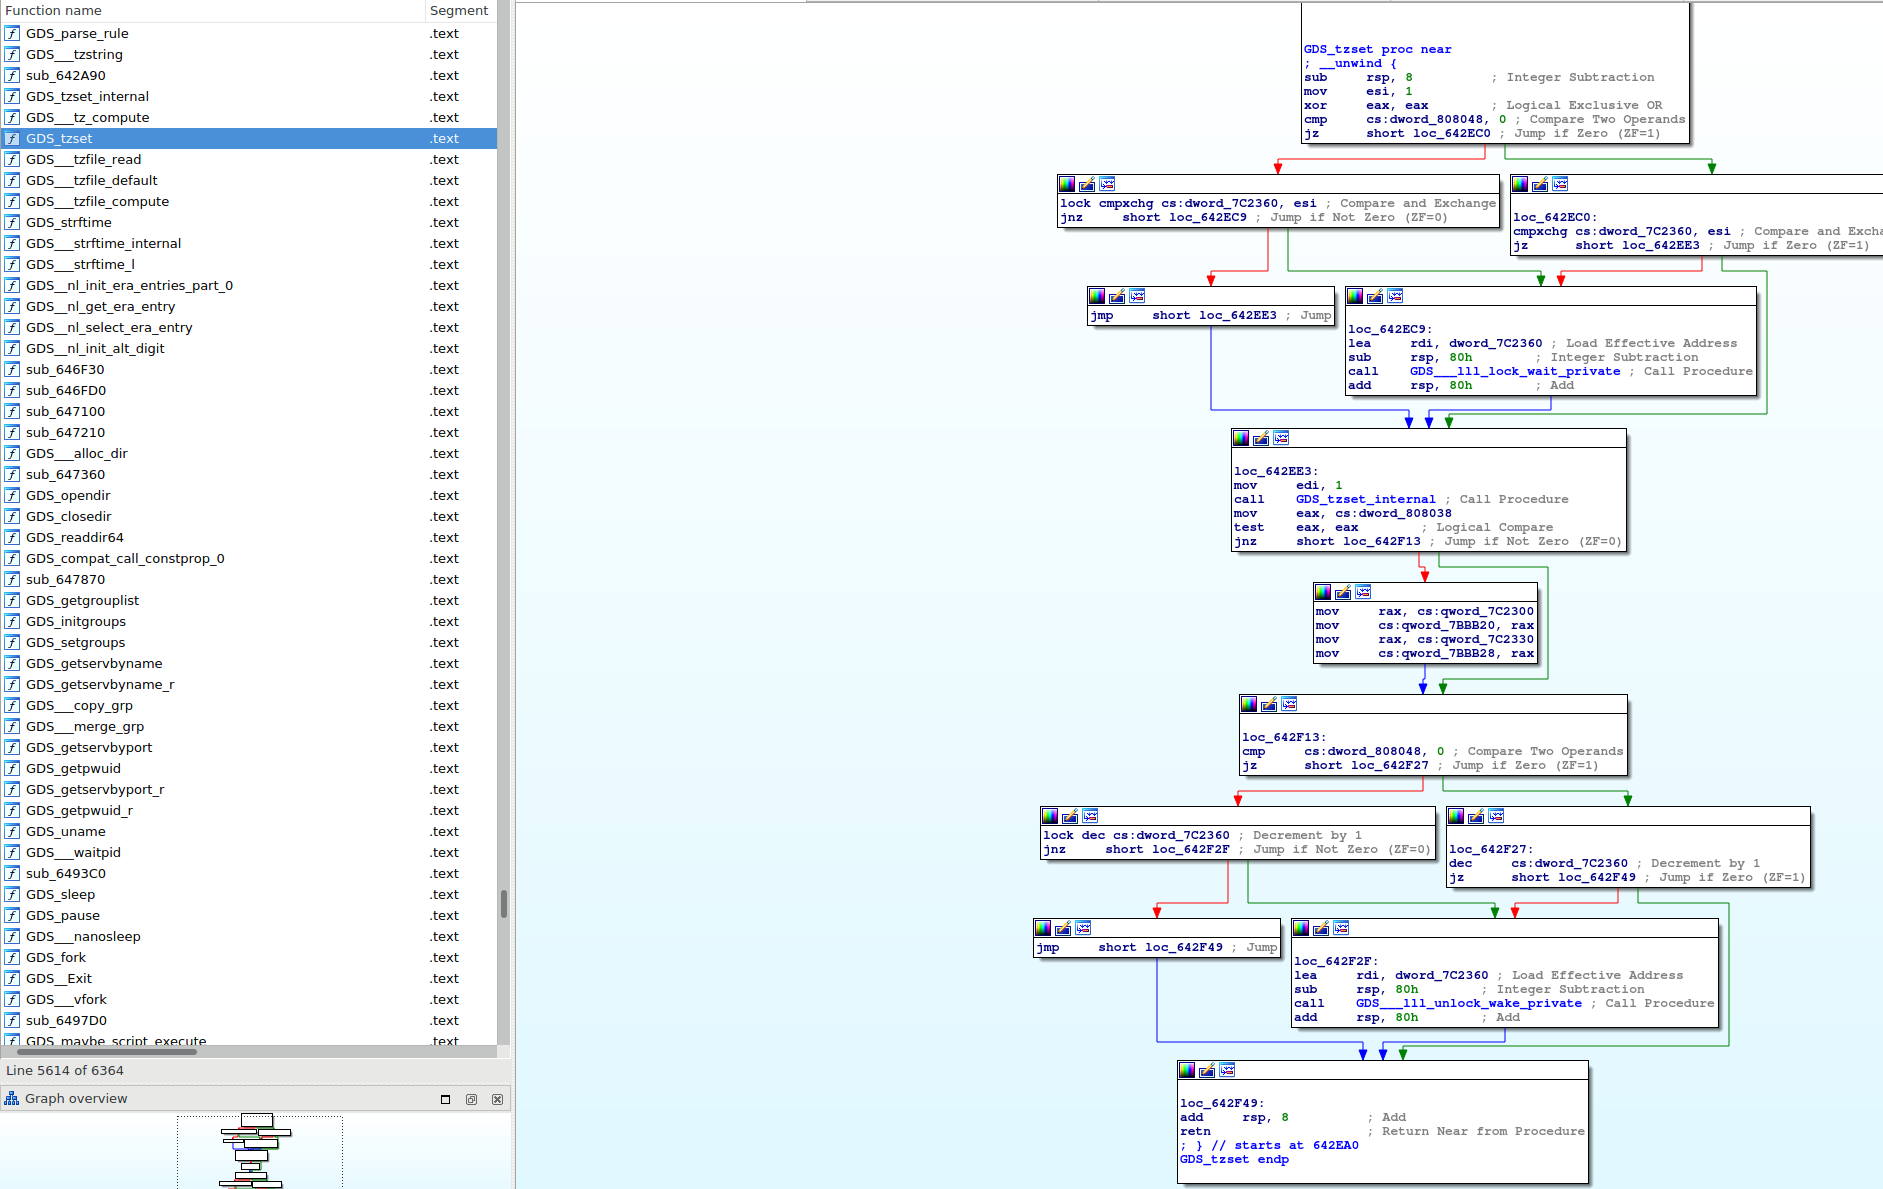The image size is (1883, 1189).
Task: Click group icon on loc_642F13 node
Action: pyautogui.click(x=1289, y=704)
